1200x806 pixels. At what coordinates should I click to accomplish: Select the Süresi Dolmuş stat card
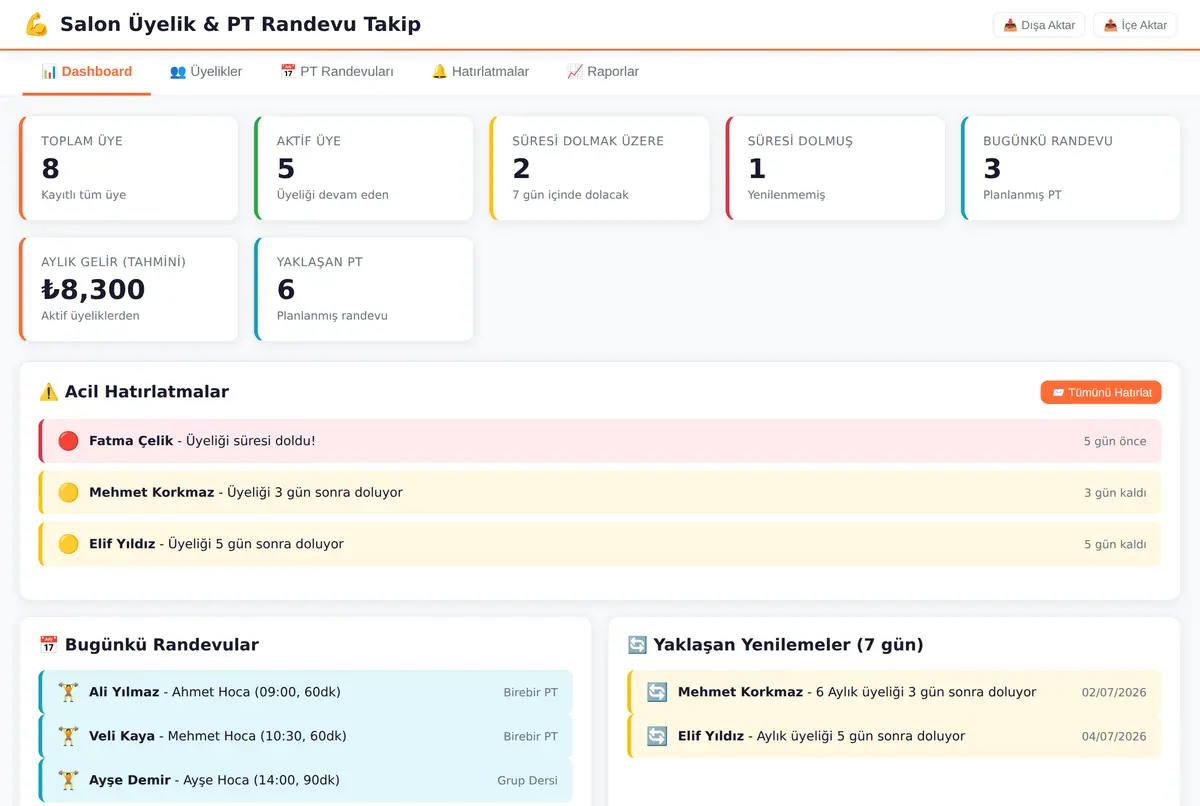tap(835, 168)
